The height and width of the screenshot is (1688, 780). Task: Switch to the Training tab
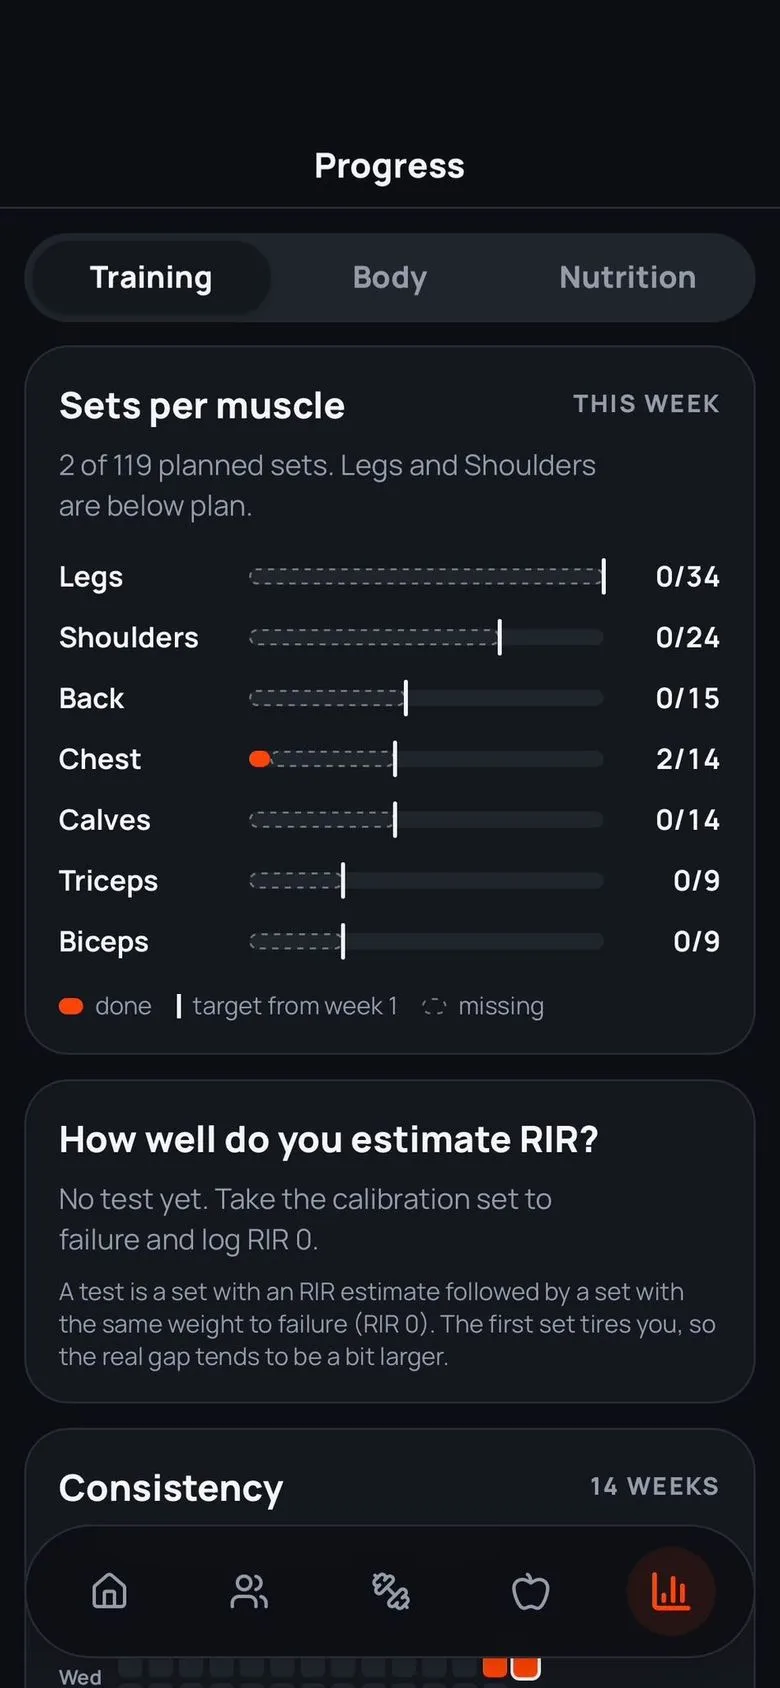tap(151, 277)
